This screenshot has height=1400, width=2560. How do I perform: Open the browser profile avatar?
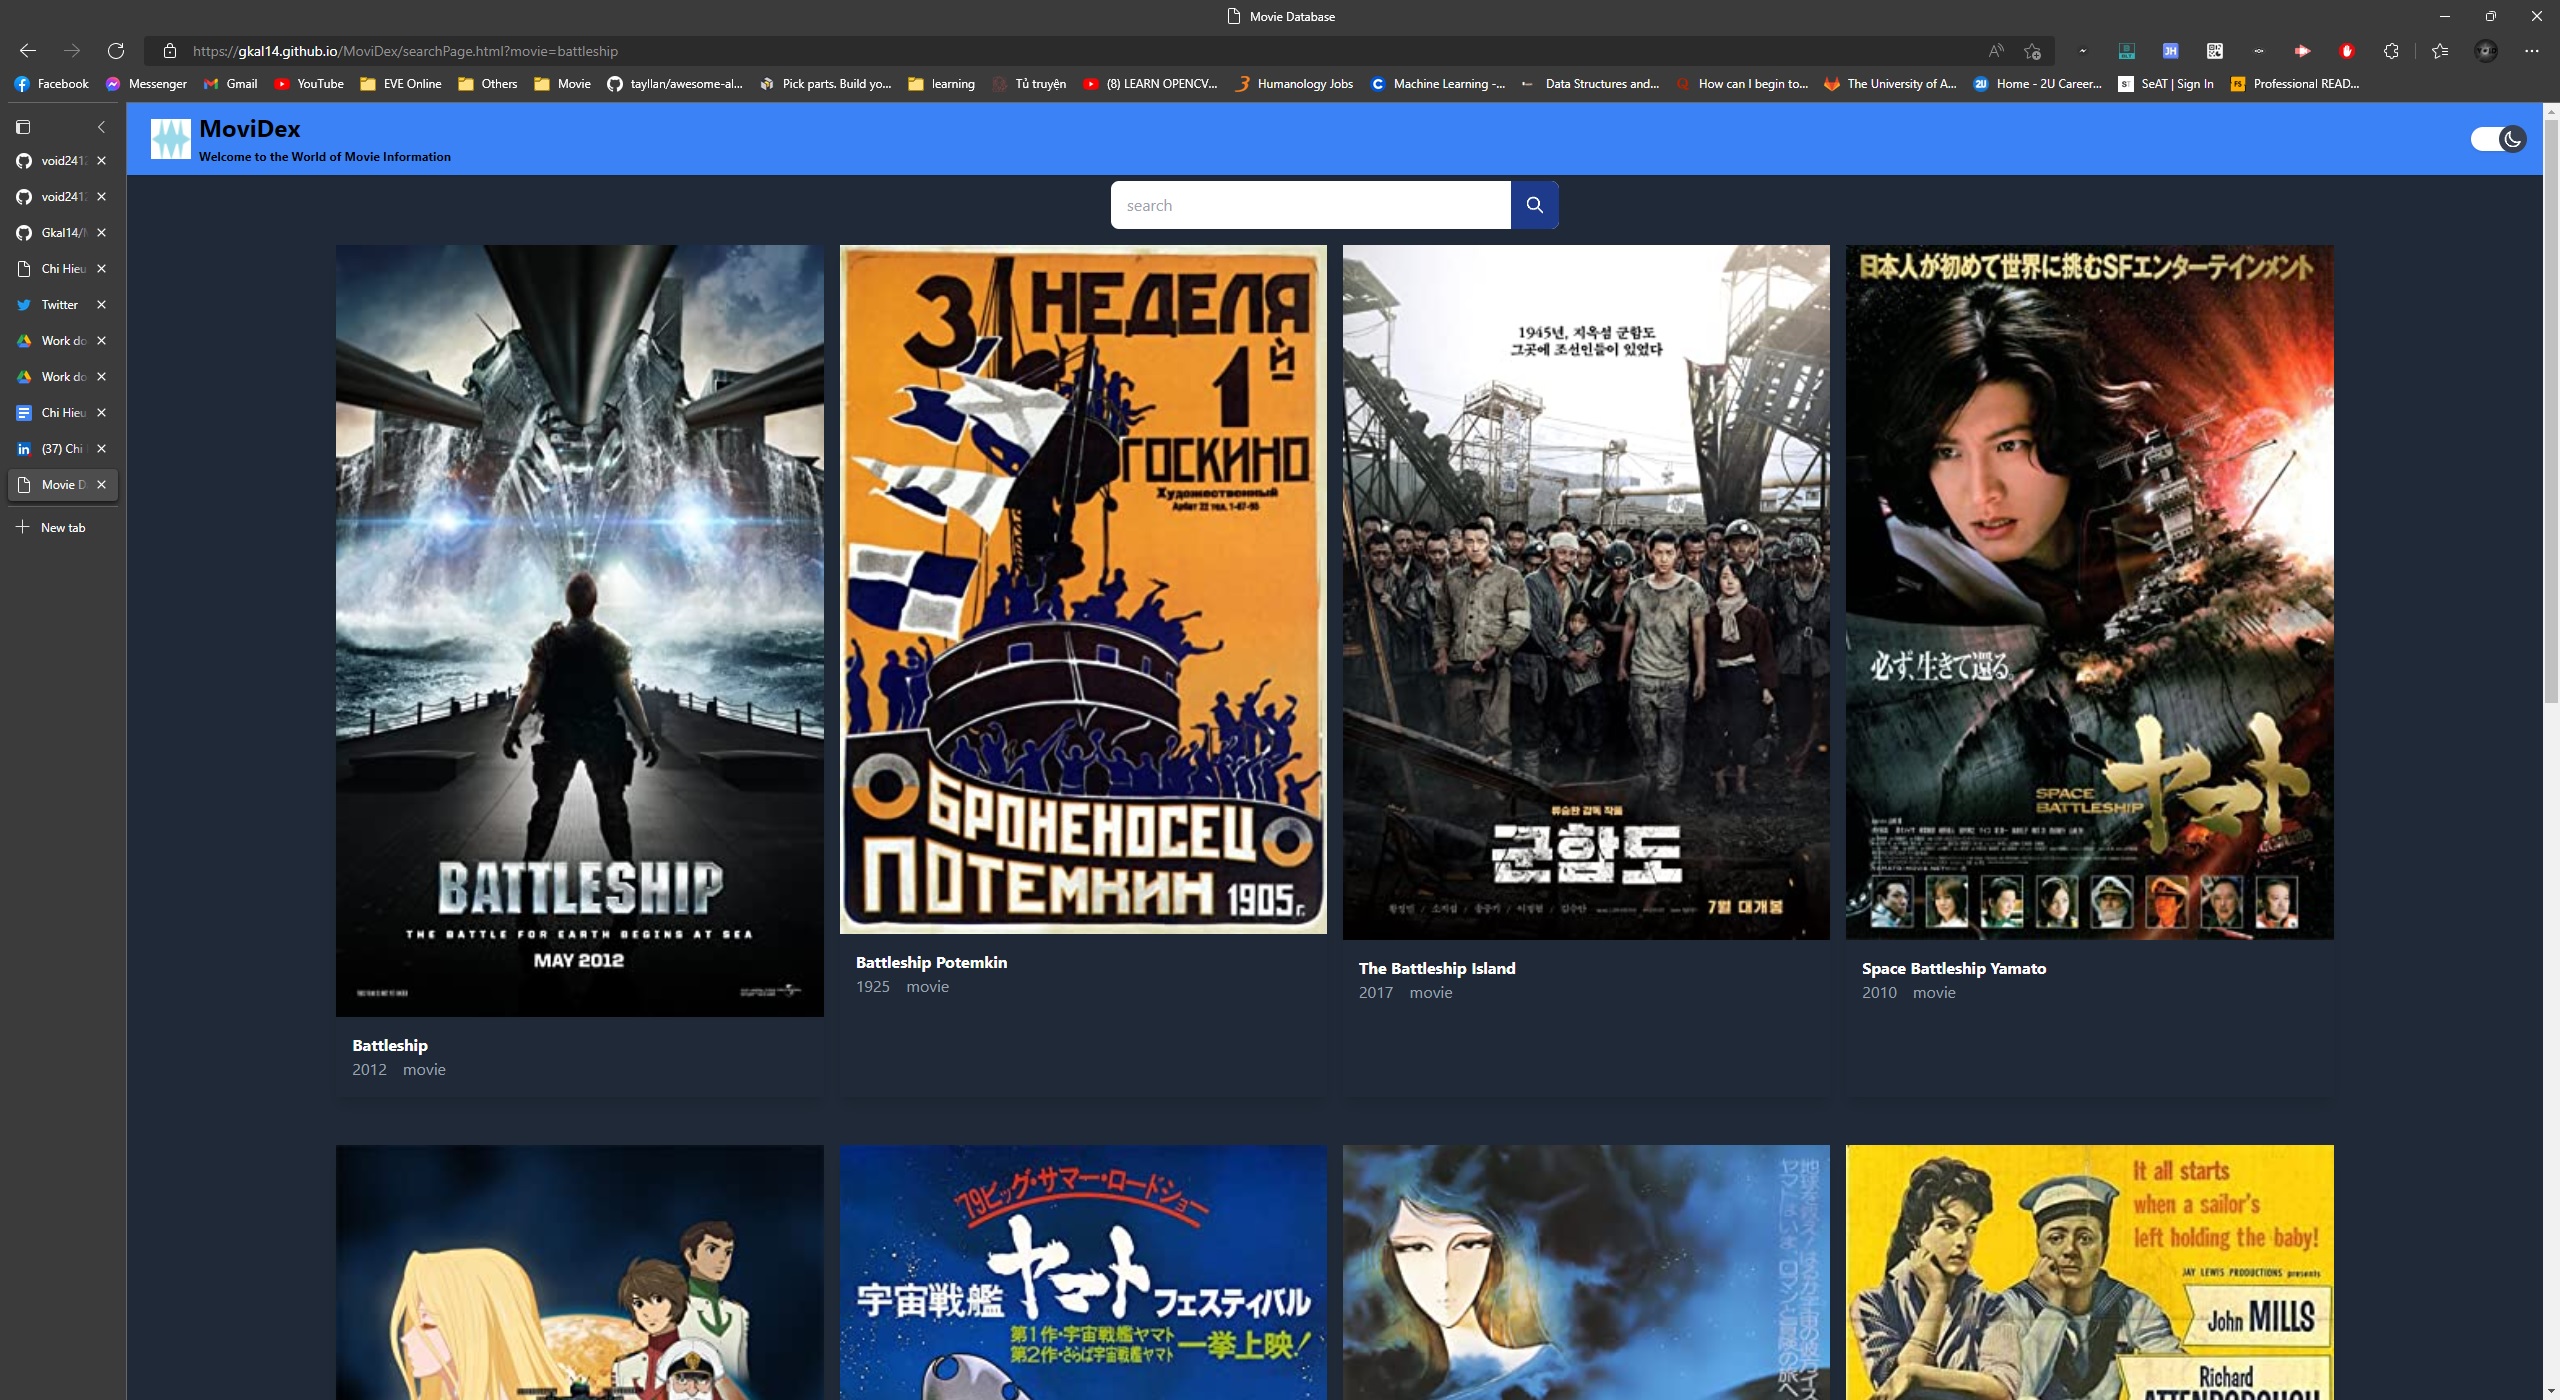2486,51
